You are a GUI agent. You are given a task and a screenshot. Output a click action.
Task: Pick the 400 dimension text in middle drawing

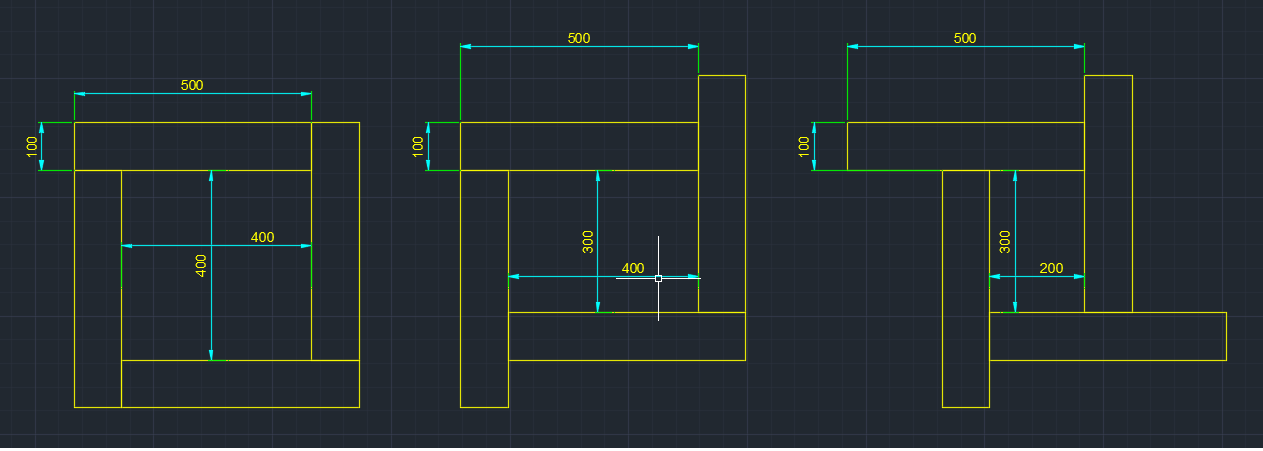[633, 268]
